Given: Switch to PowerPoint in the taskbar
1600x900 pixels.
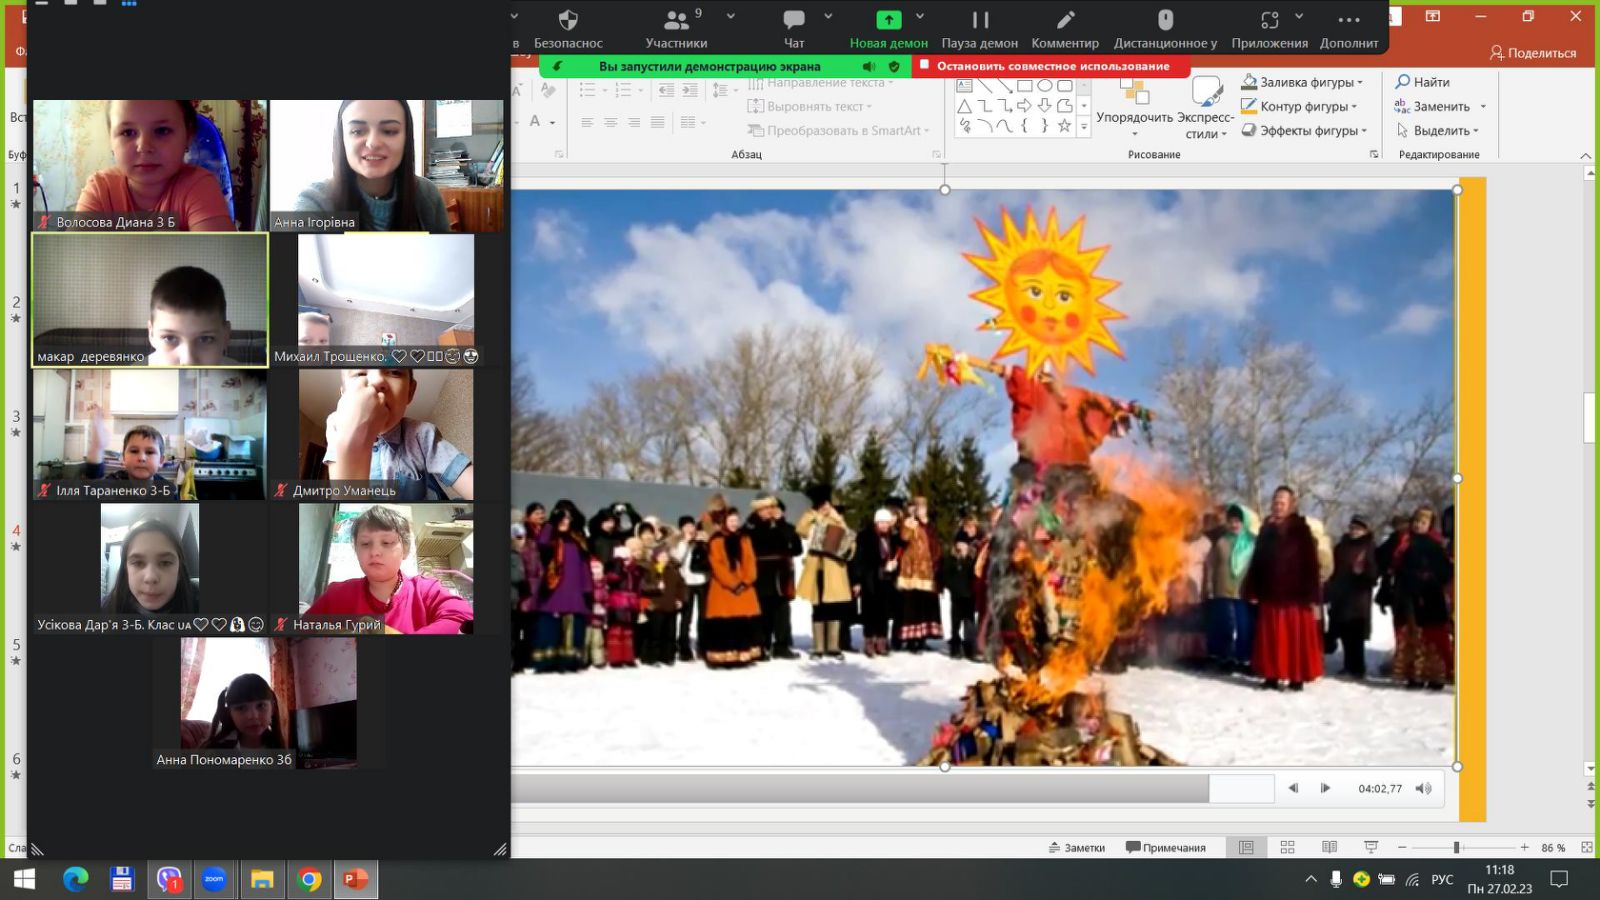Looking at the screenshot, I should (x=356, y=879).
